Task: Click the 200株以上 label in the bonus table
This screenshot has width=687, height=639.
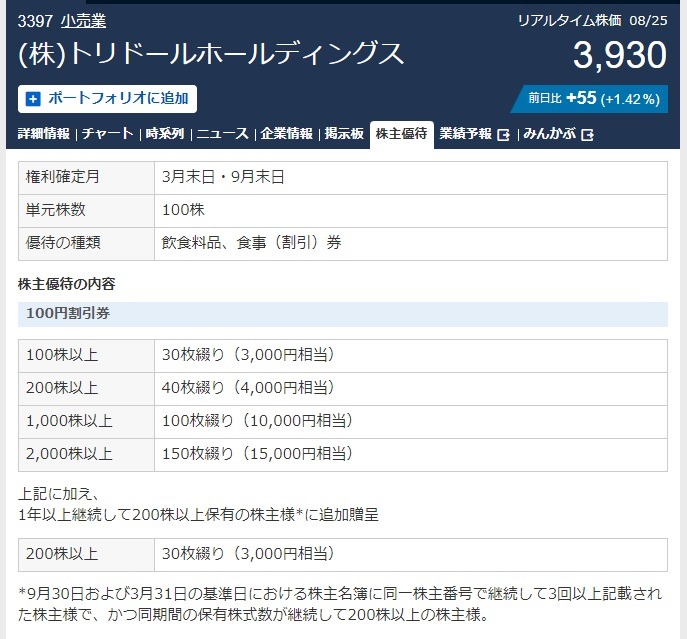Action: 86,555
